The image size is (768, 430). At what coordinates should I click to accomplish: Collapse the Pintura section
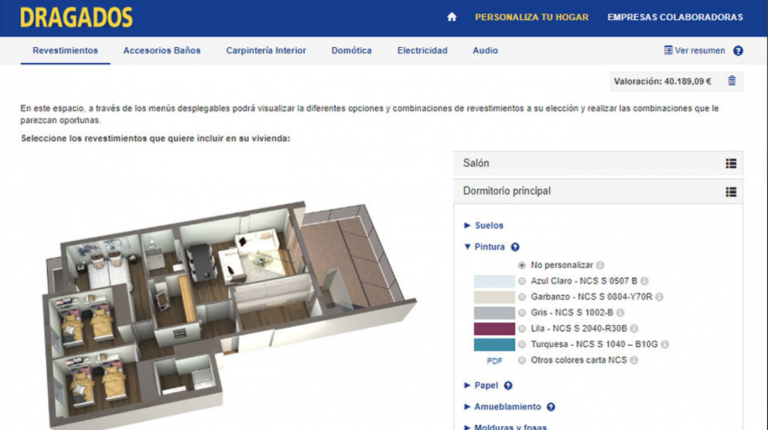coord(484,246)
